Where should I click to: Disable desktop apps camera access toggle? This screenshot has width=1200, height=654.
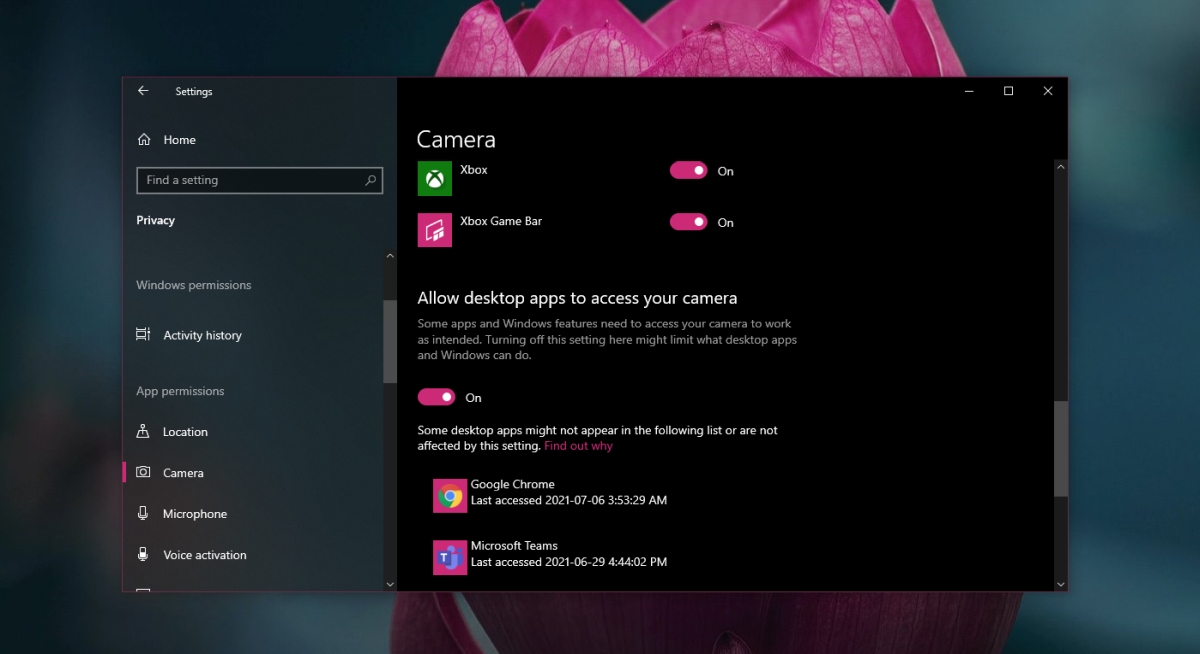[x=436, y=397]
